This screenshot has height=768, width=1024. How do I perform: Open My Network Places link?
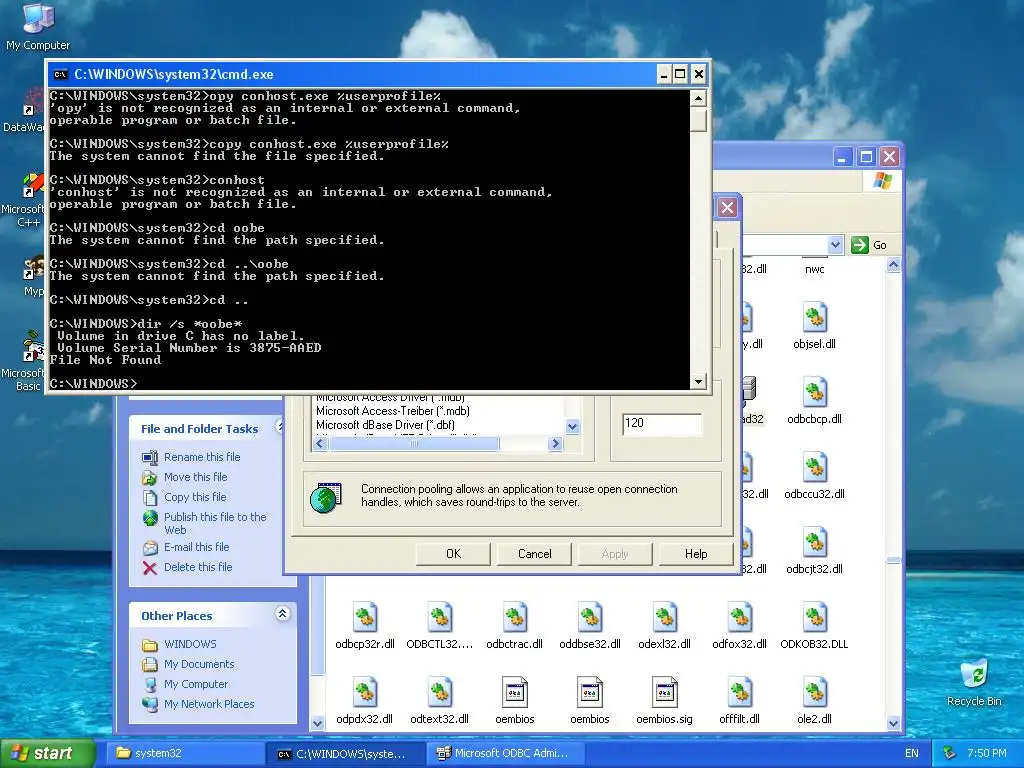point(209,704)
